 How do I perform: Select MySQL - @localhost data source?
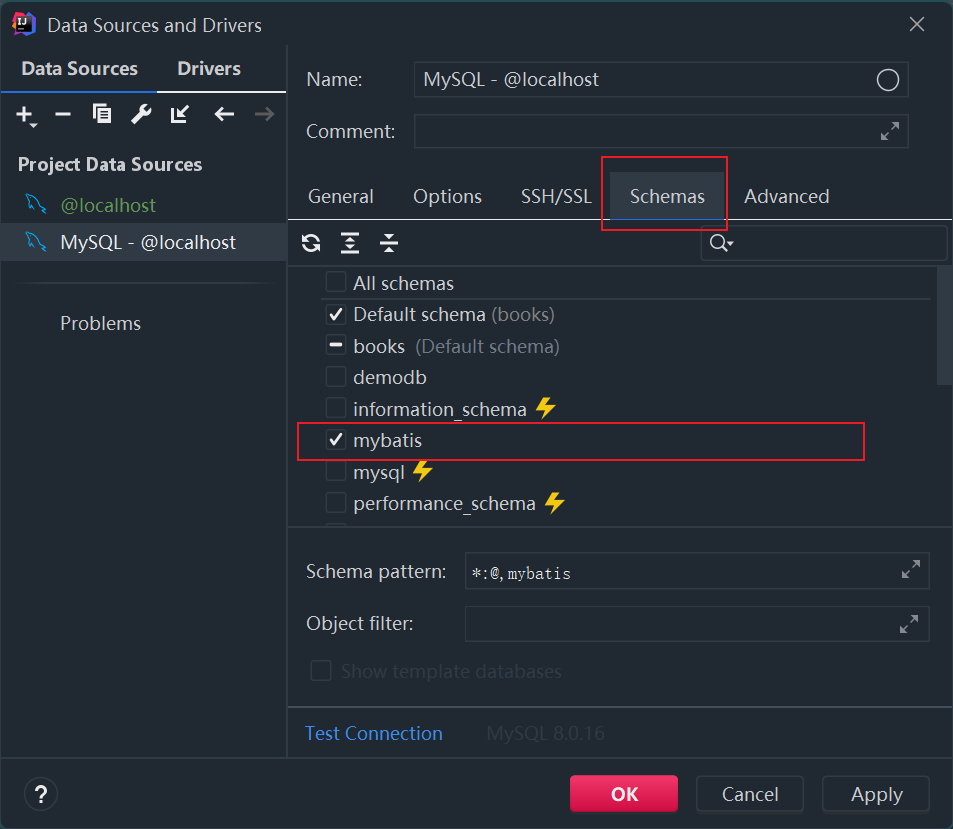point(143,242)
